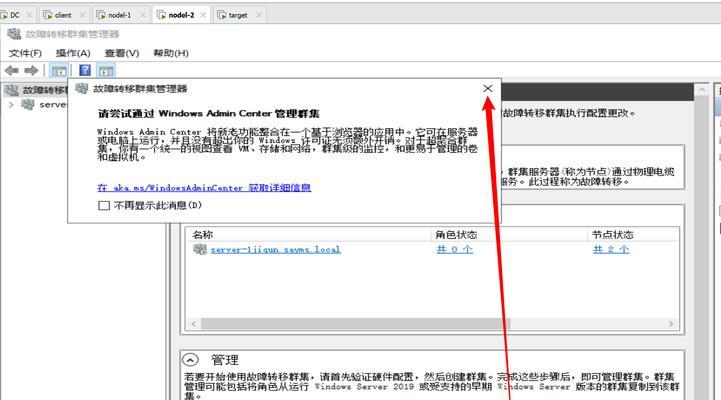721x400 pixels.
Task: Click the cluster list left scroll arrow
Action: (x=194, y=324)
